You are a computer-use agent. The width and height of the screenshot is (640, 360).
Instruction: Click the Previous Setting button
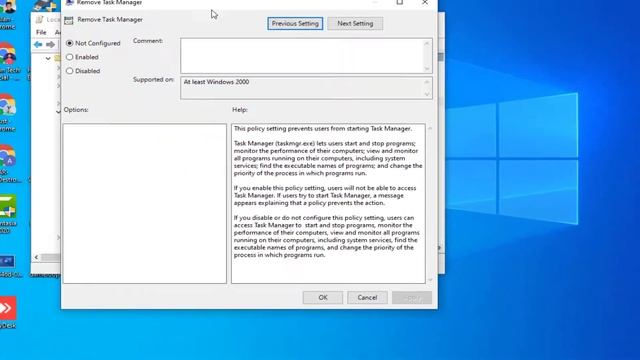pyautogui.click(x=295, y=23)
